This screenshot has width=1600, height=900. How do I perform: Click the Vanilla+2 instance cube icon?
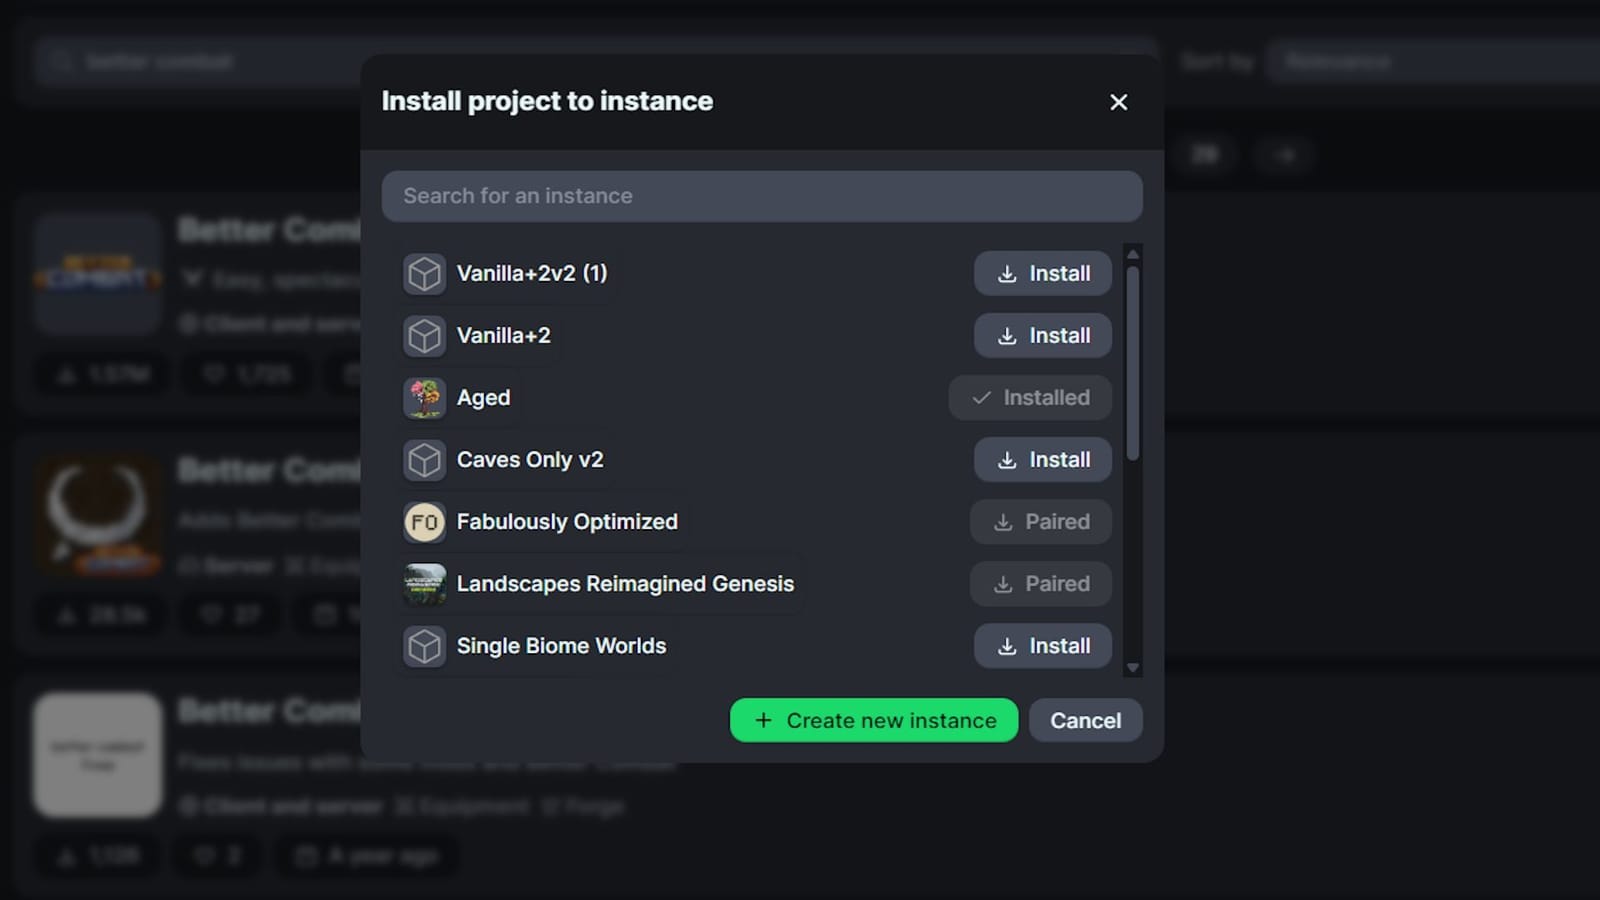(x=424, y=336)
